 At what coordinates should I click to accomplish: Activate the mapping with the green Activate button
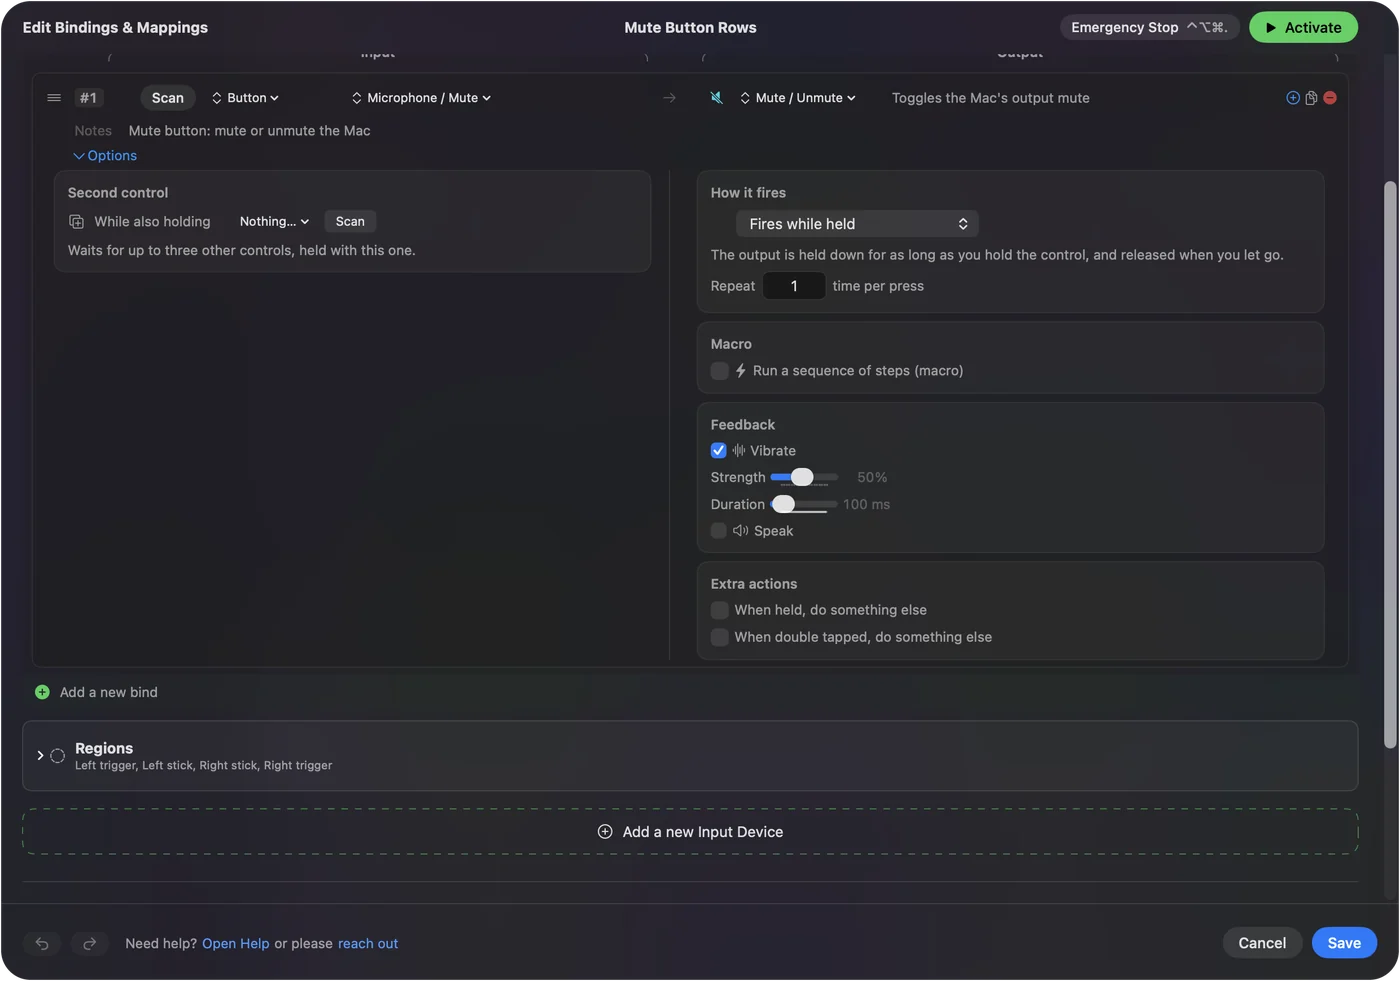(1303, 28)
